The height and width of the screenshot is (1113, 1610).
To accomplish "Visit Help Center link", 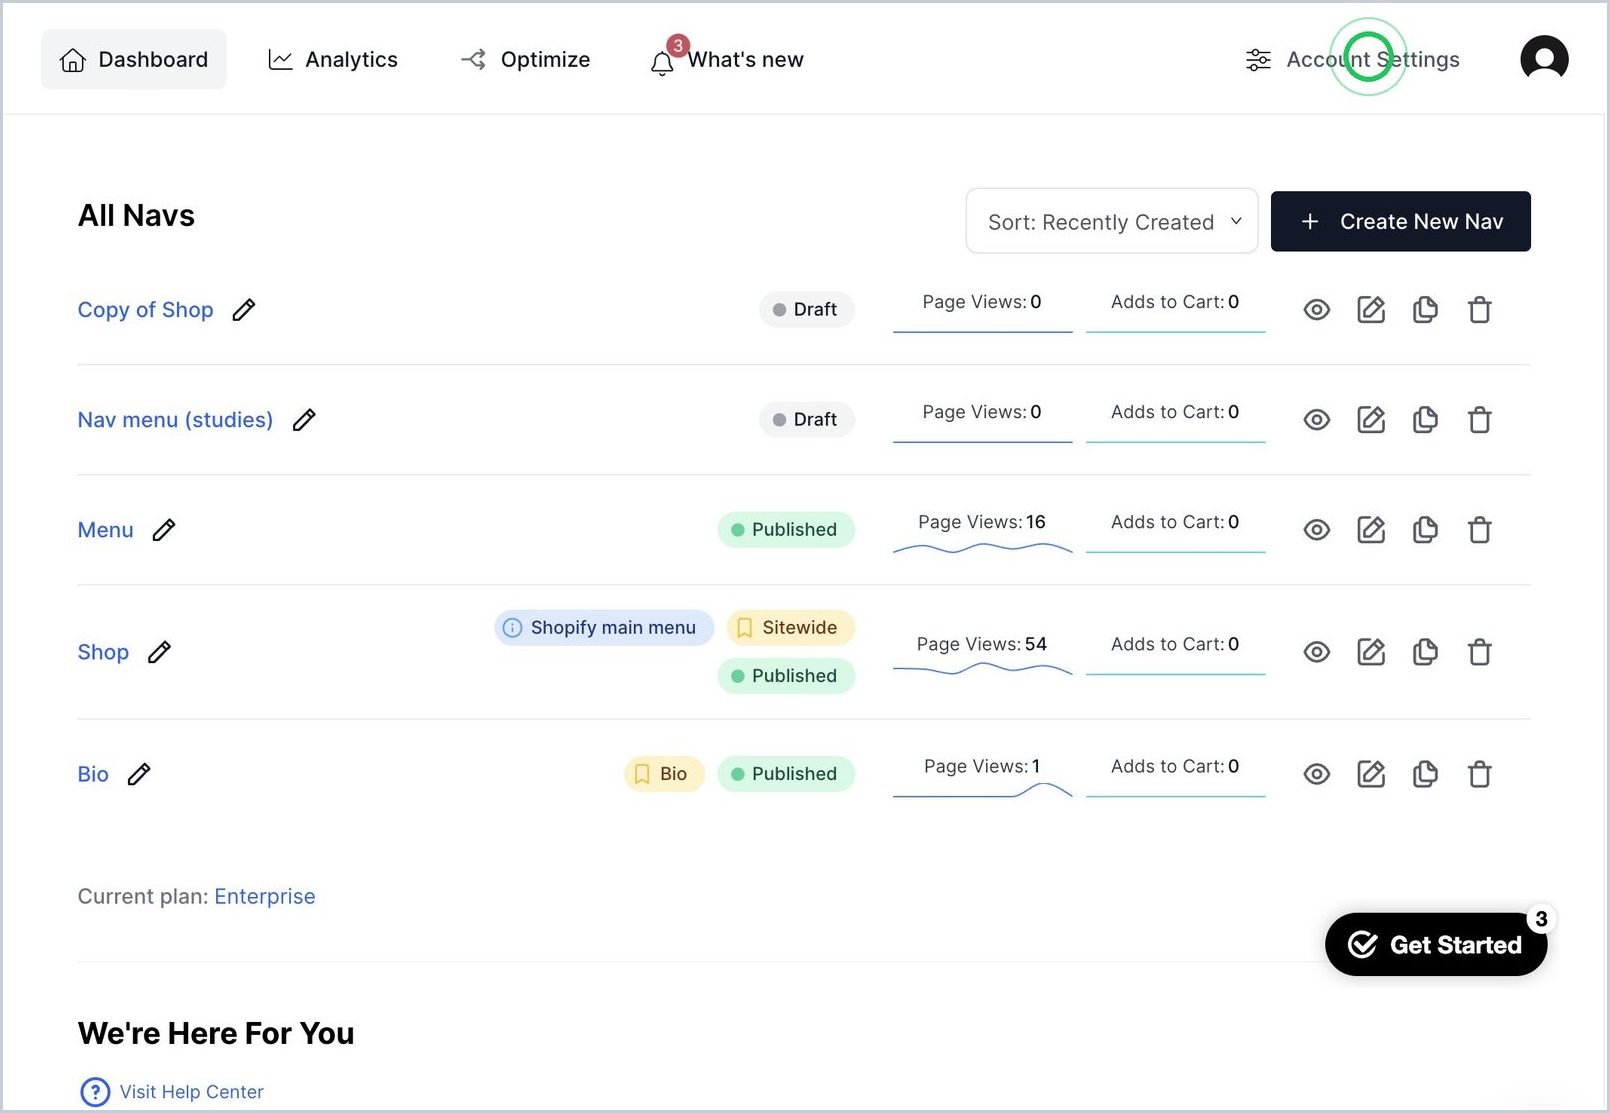I will tap(171, 1092).
